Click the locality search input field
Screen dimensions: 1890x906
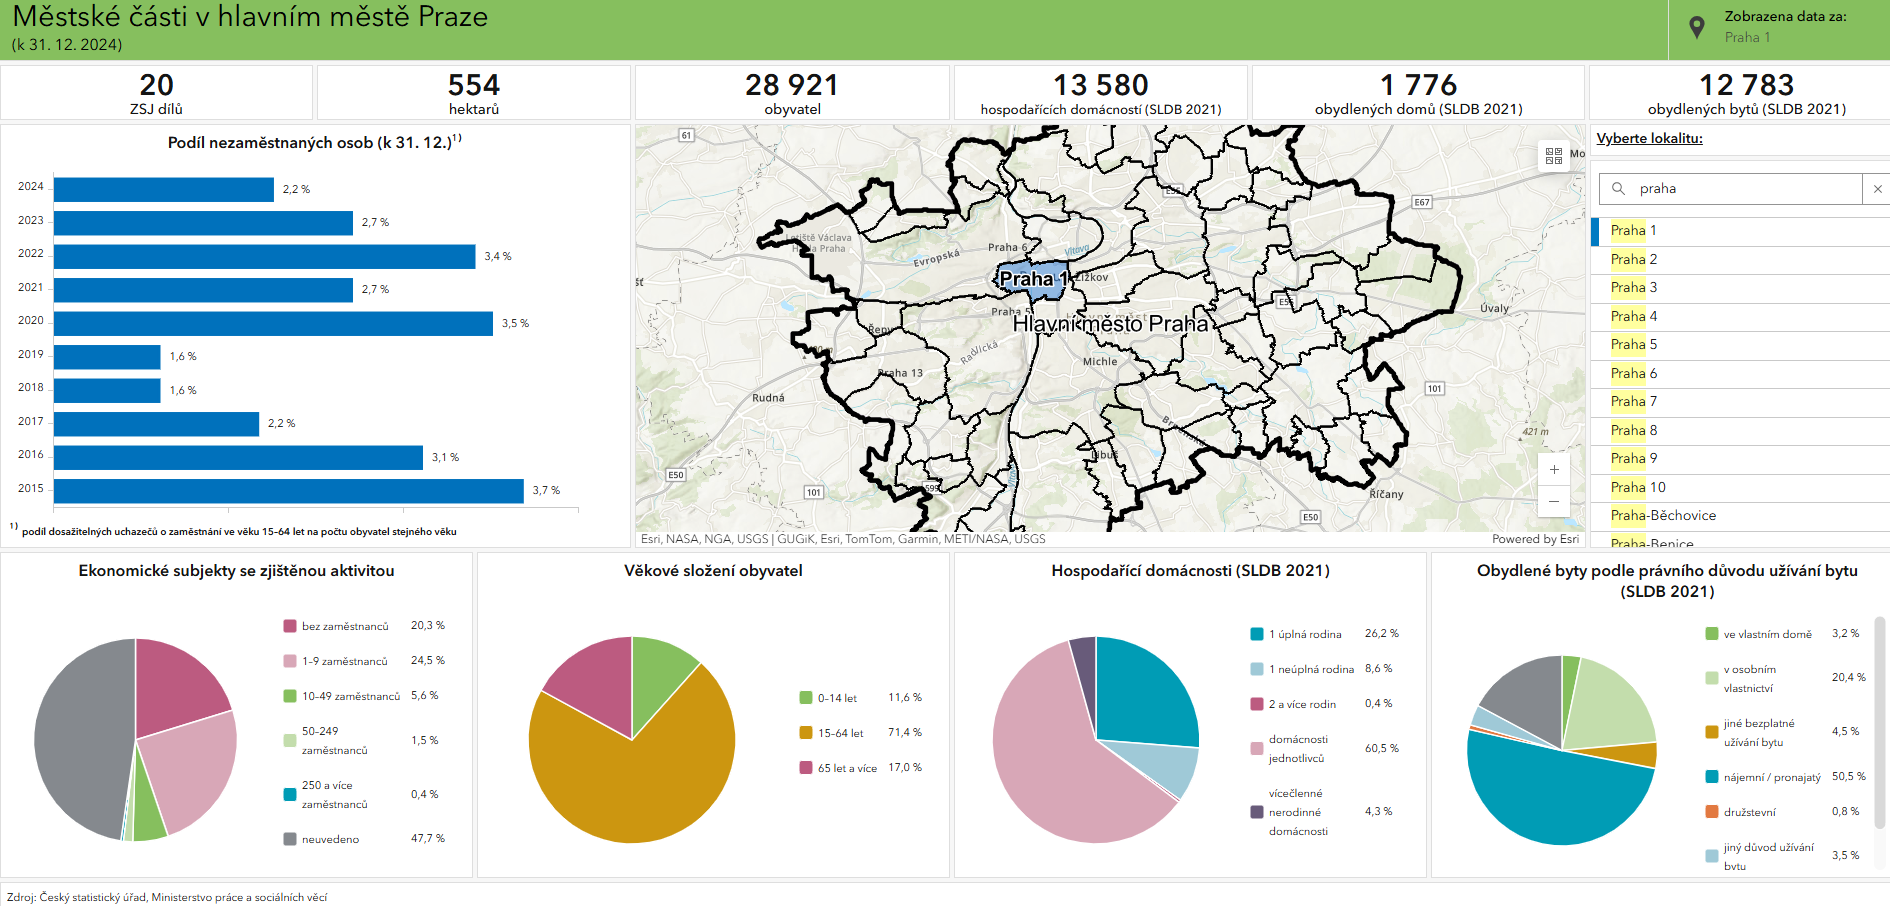click(x=1745, y=189)
